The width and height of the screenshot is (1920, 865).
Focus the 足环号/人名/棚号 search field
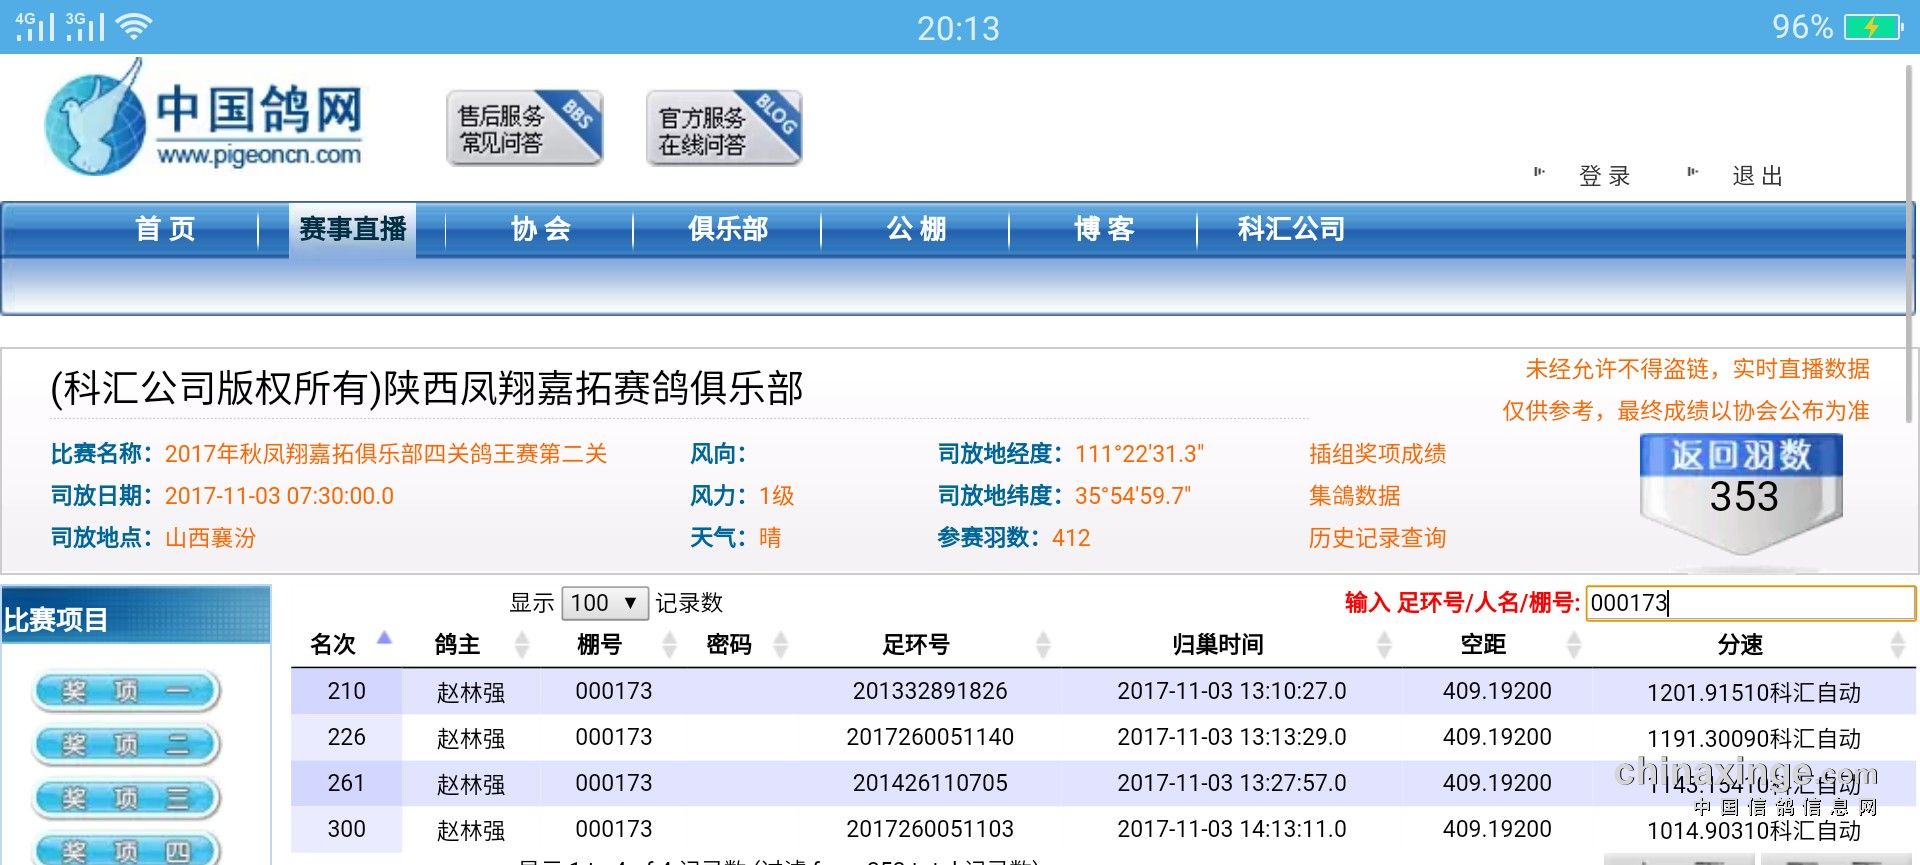pos(1750,603)
